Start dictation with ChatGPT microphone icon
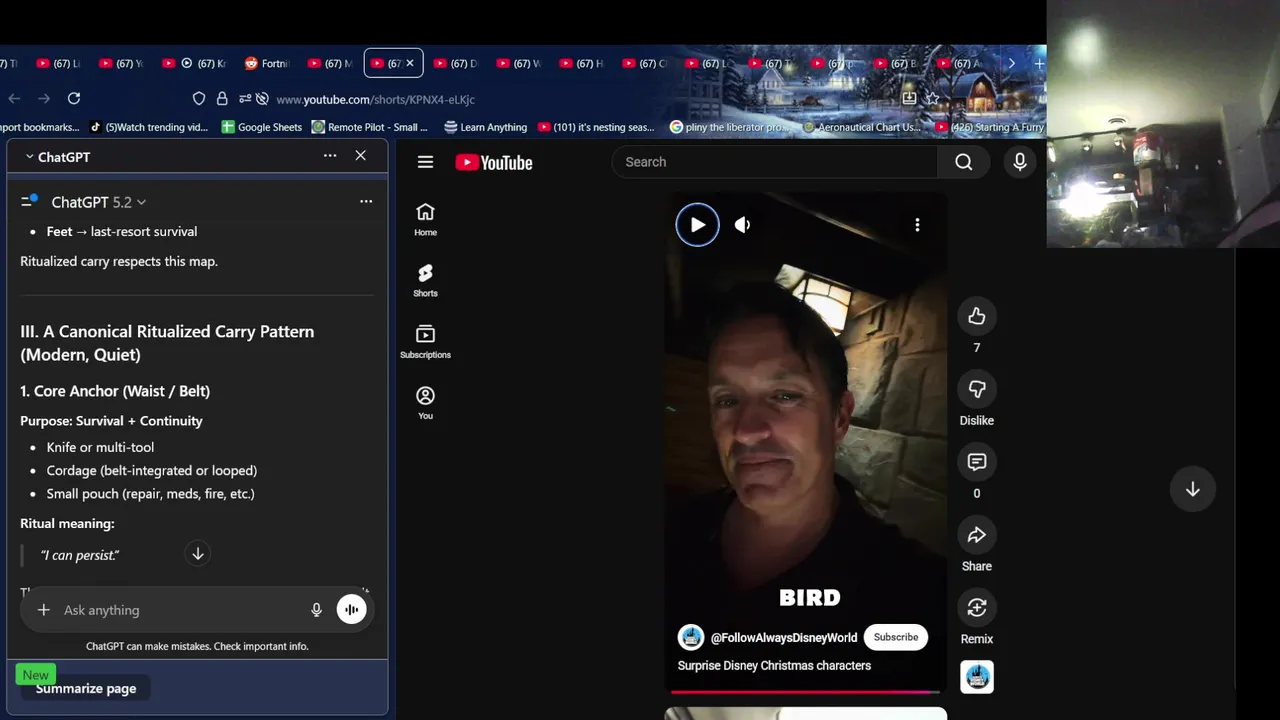 pyautogui.click(x=316, y=610)
